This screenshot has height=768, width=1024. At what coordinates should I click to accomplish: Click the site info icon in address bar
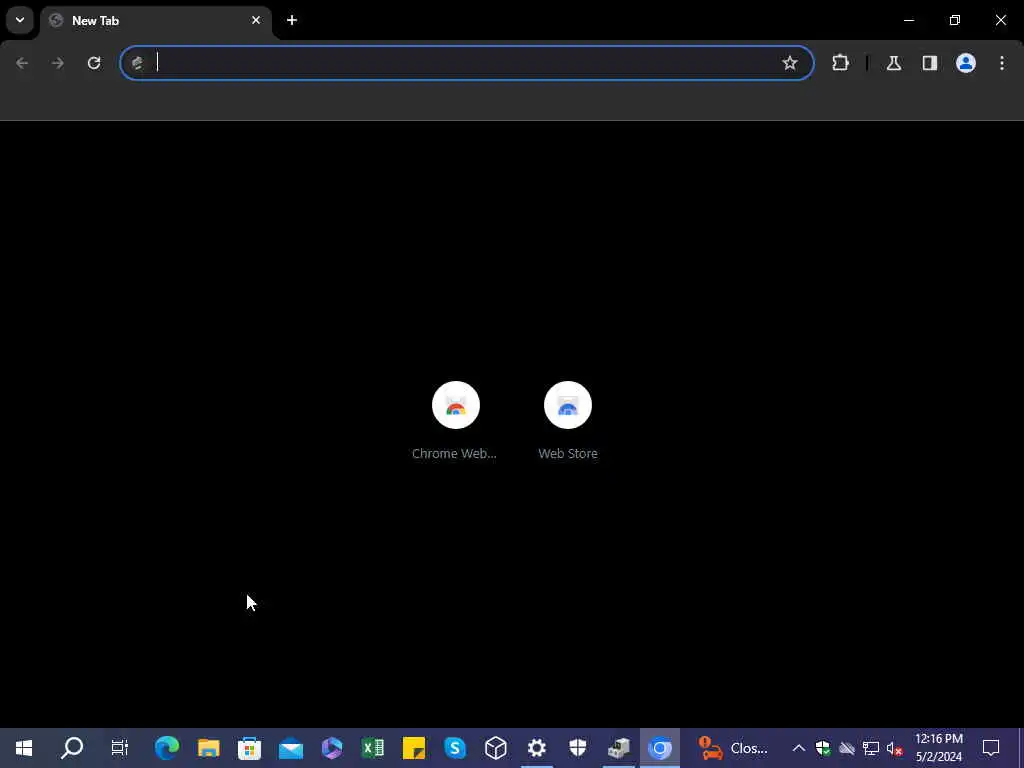[137, 63]
